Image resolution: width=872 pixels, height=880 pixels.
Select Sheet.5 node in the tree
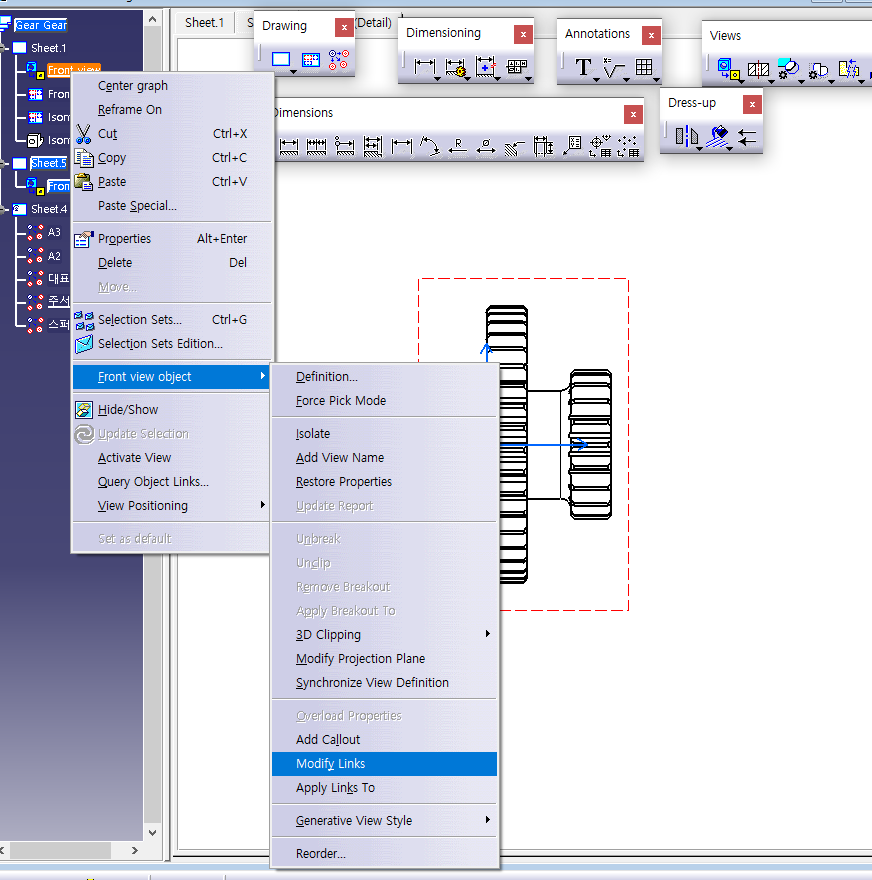49,163
